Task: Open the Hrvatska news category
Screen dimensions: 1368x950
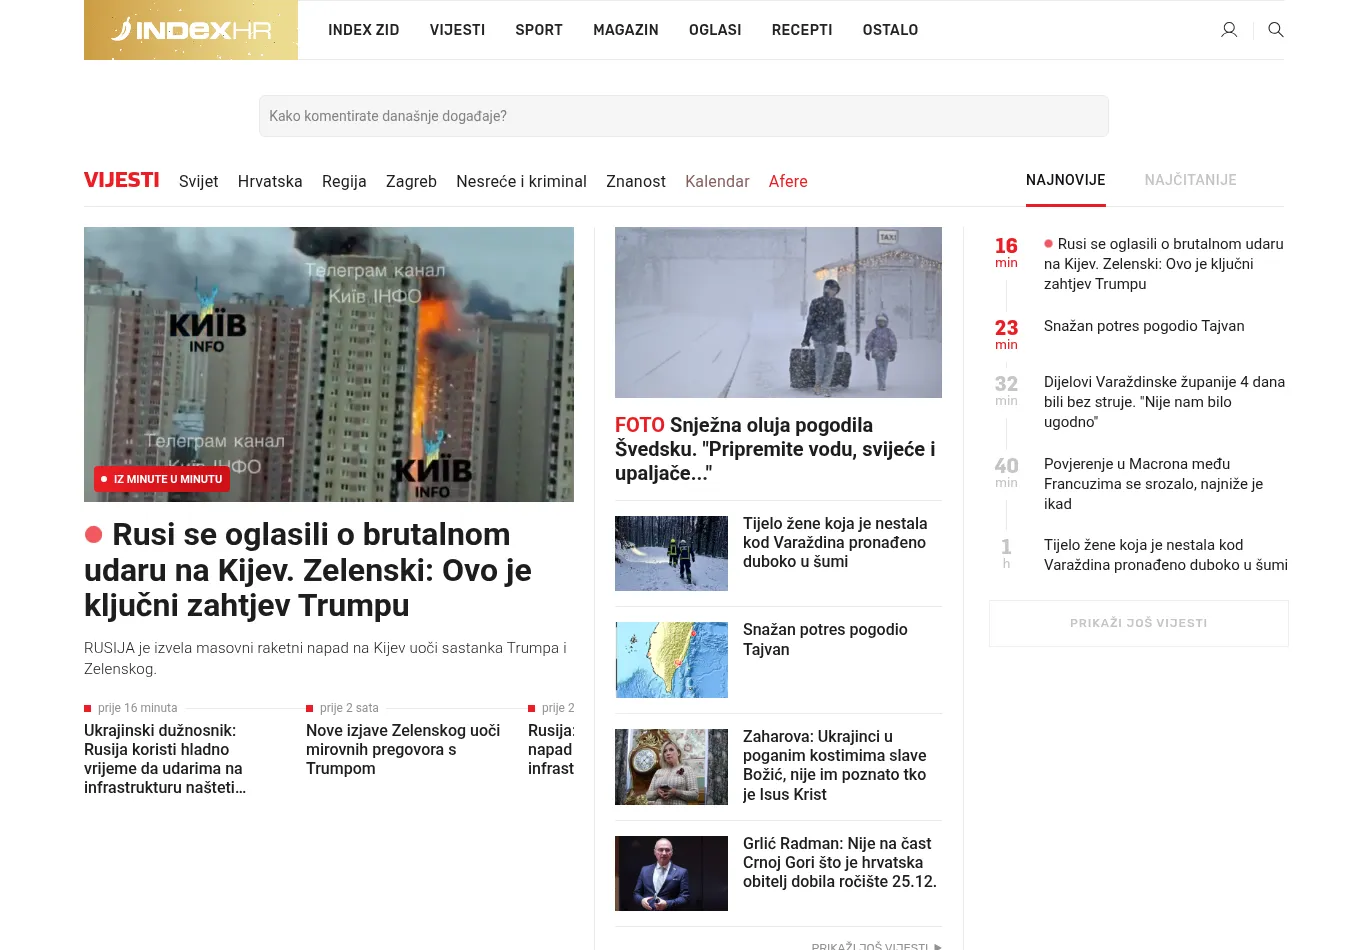Action: coord(270,181)
